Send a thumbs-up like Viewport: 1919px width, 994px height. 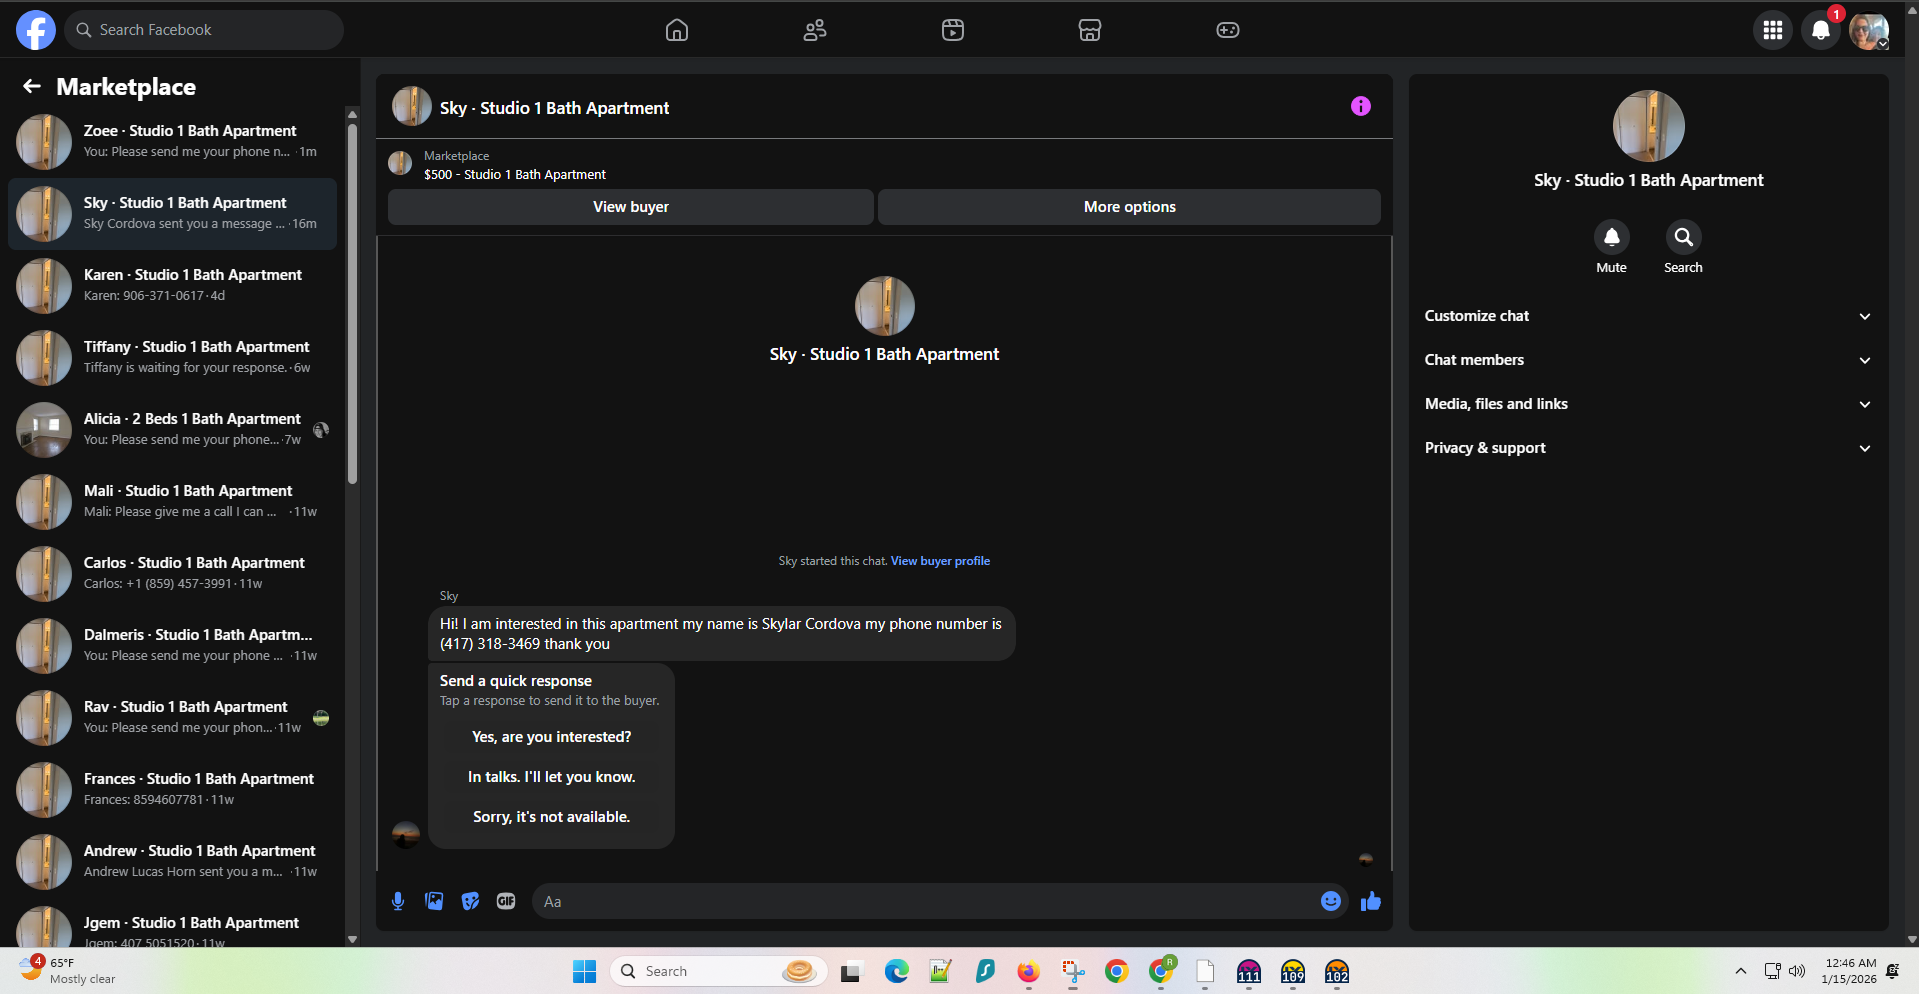pos(1370,901)
